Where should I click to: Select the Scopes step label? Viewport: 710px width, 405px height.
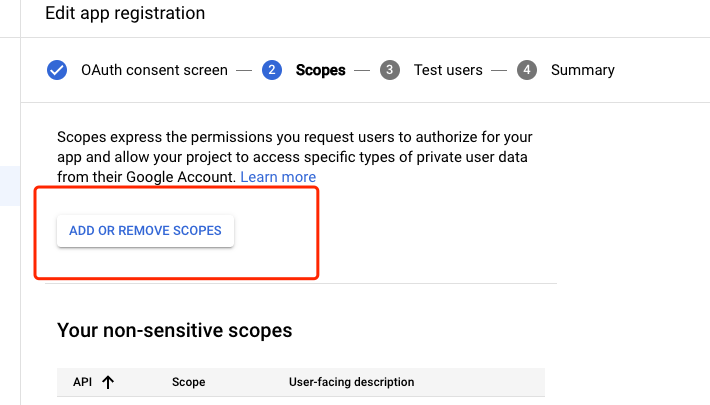[320, 70]
